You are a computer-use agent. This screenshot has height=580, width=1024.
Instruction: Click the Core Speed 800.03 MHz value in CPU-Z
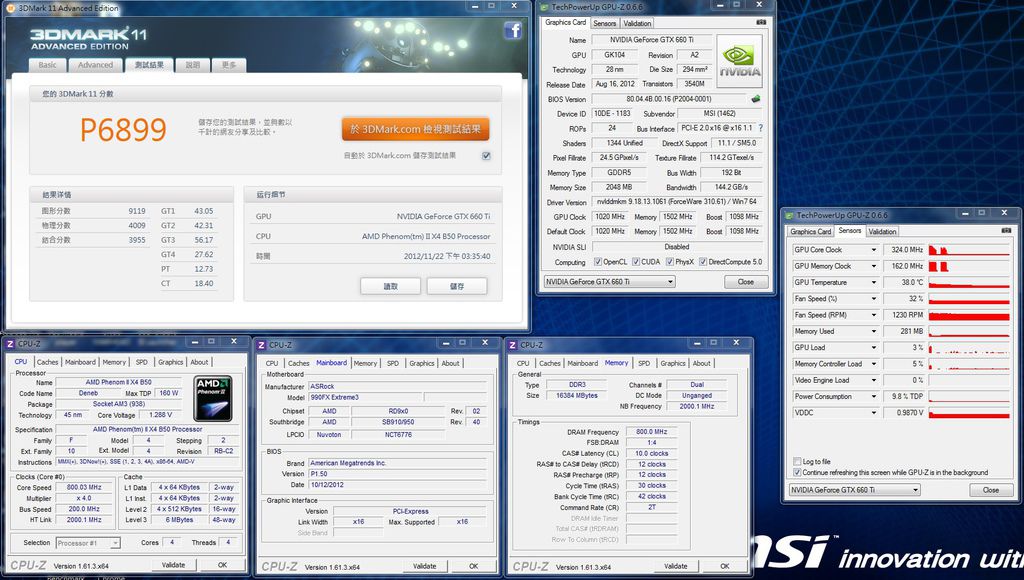coord(84,487)
